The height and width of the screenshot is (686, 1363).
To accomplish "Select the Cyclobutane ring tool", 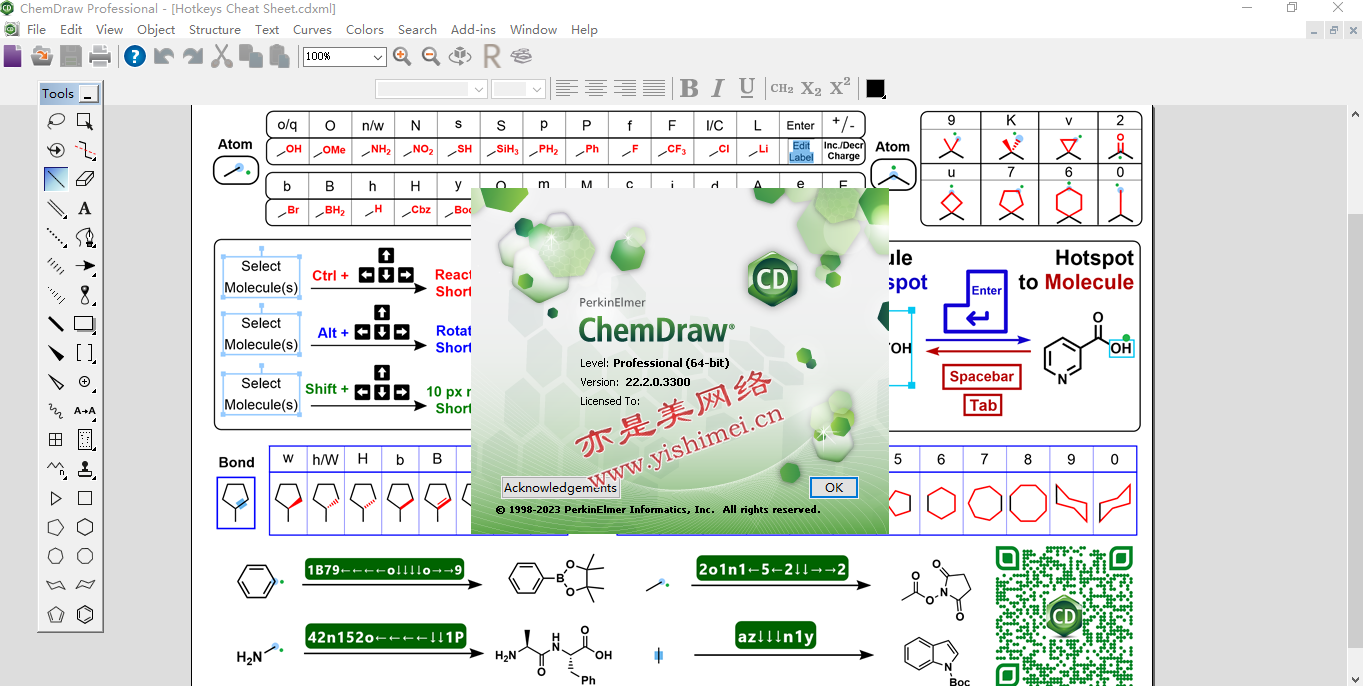I will [85, 498].
